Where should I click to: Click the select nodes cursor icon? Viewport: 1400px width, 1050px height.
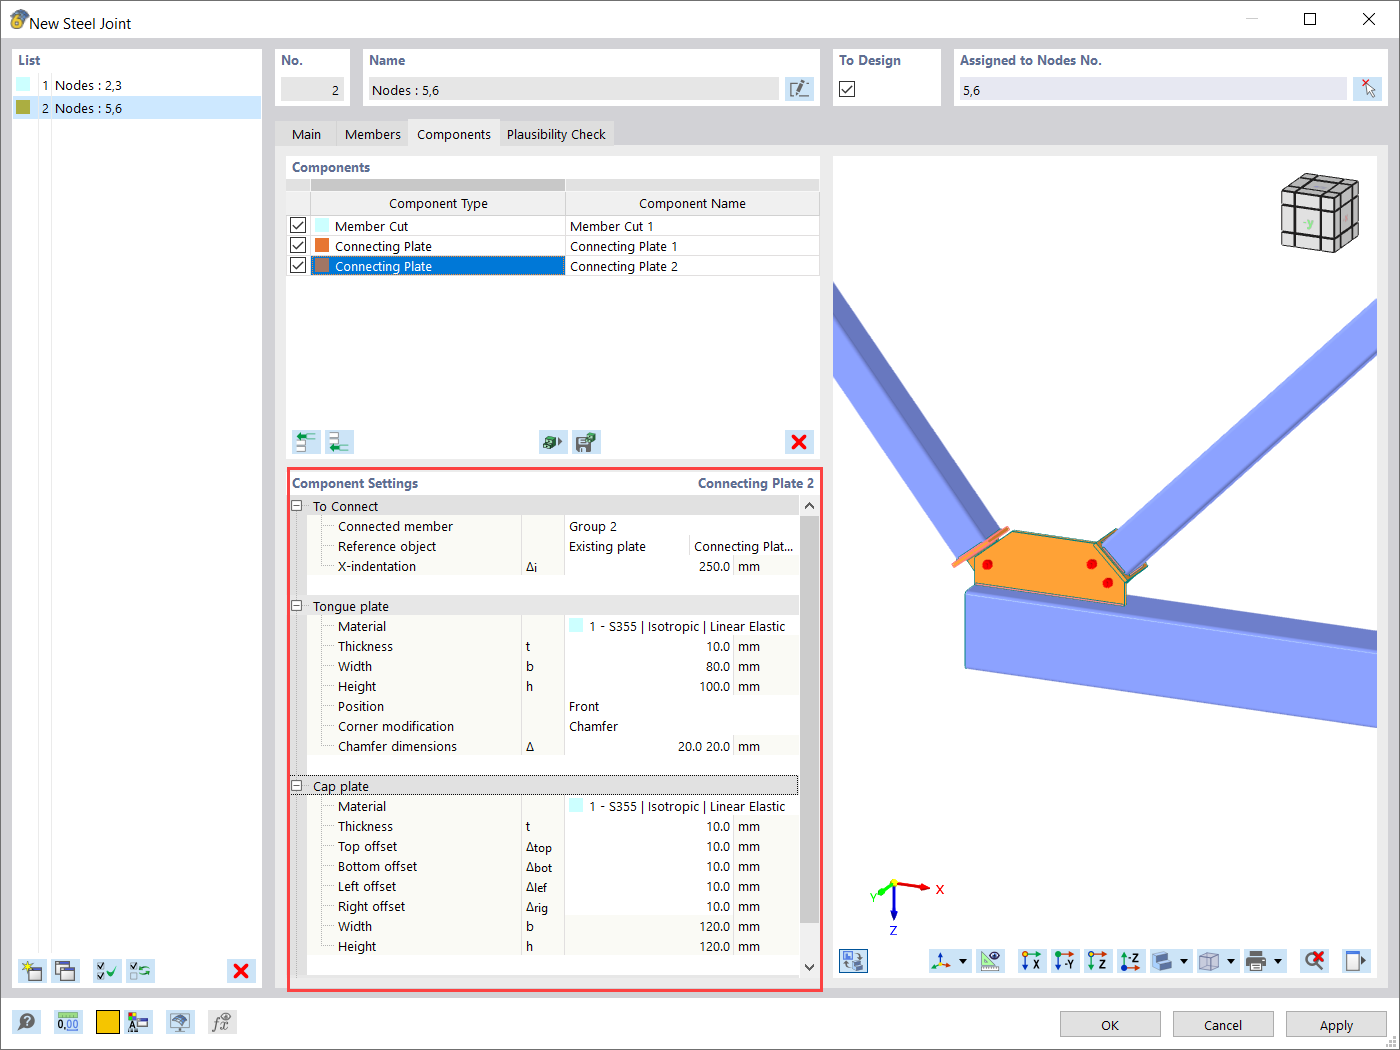(1367, 89)
